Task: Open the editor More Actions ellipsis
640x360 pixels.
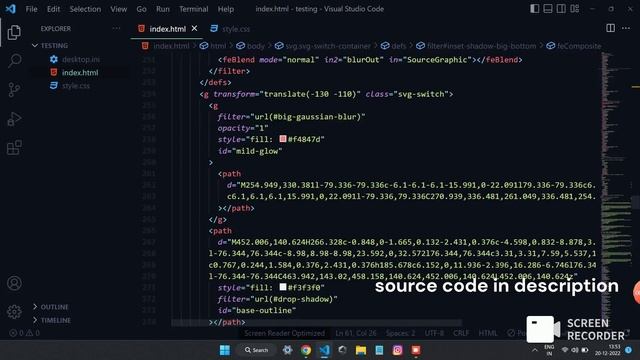Action: coord(626,28)
